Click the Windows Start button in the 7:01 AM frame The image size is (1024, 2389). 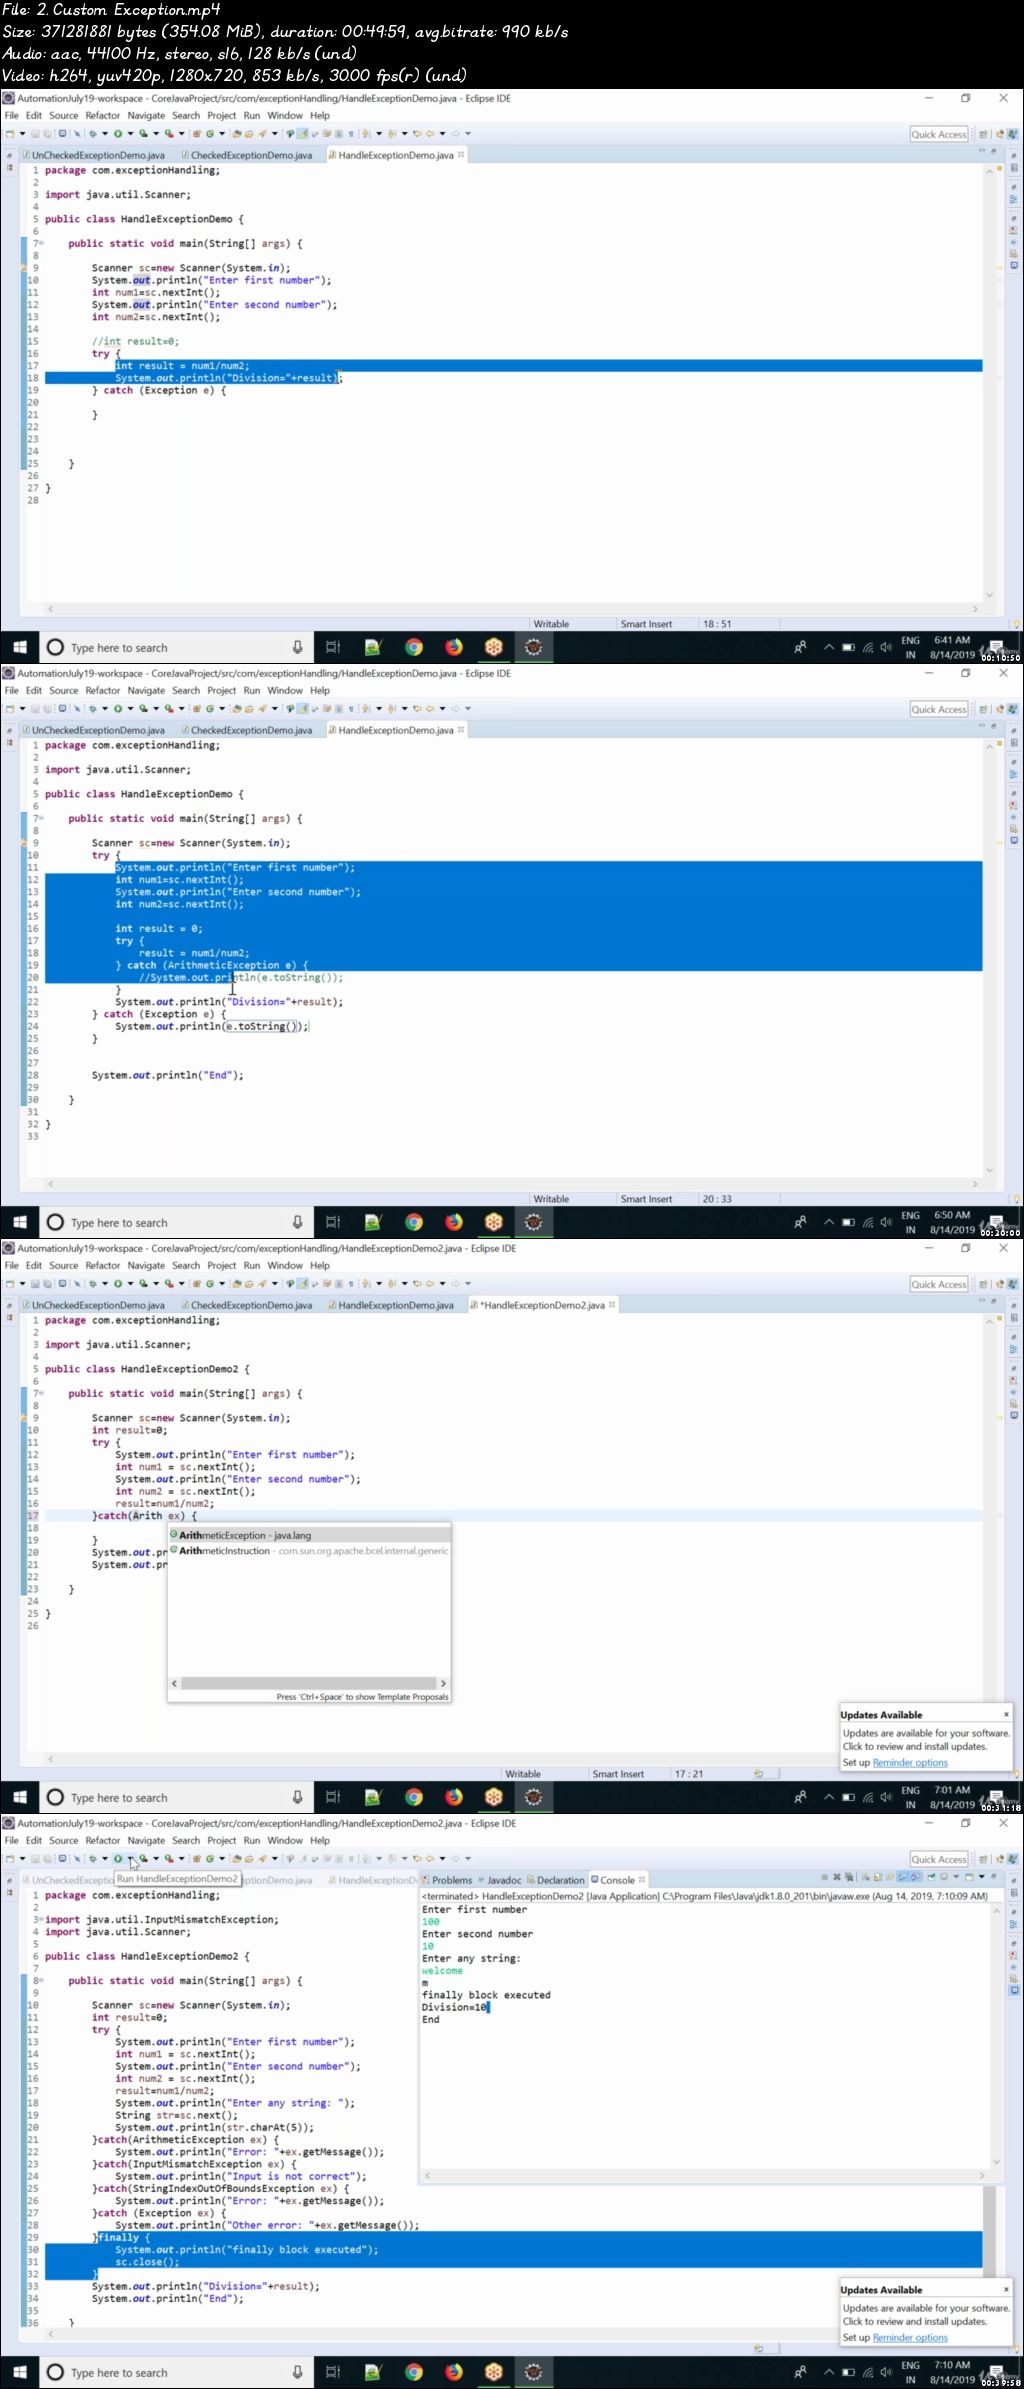pyautogui.click(x=20, y=1797)
